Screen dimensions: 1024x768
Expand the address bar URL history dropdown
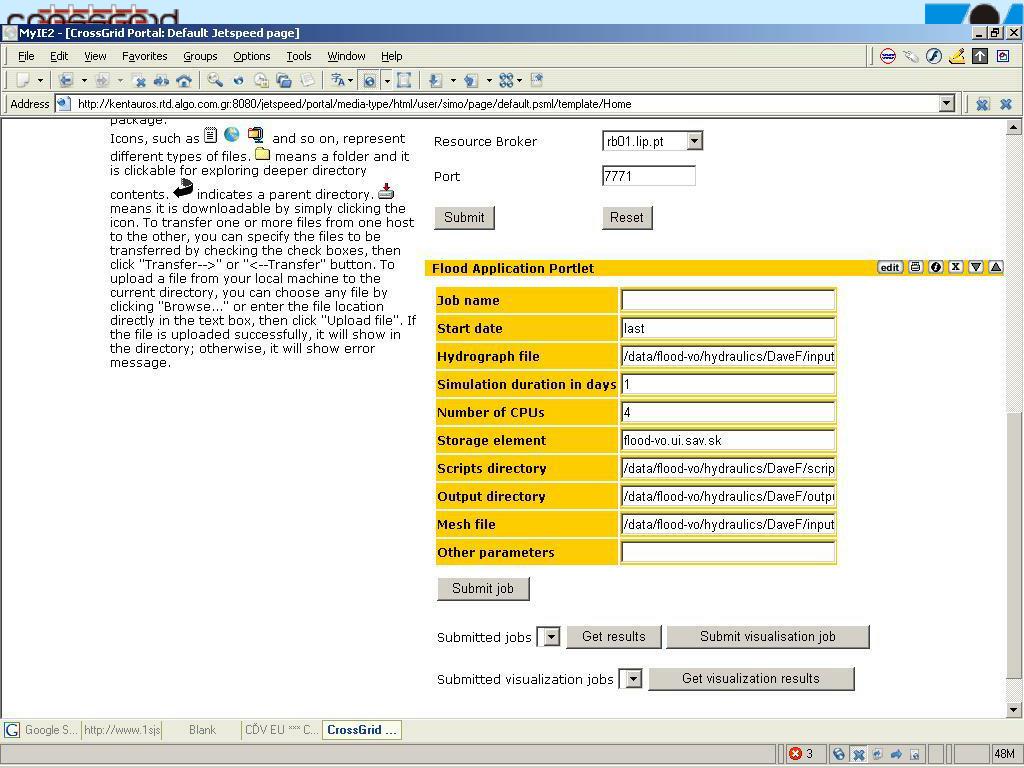[946, 104]
